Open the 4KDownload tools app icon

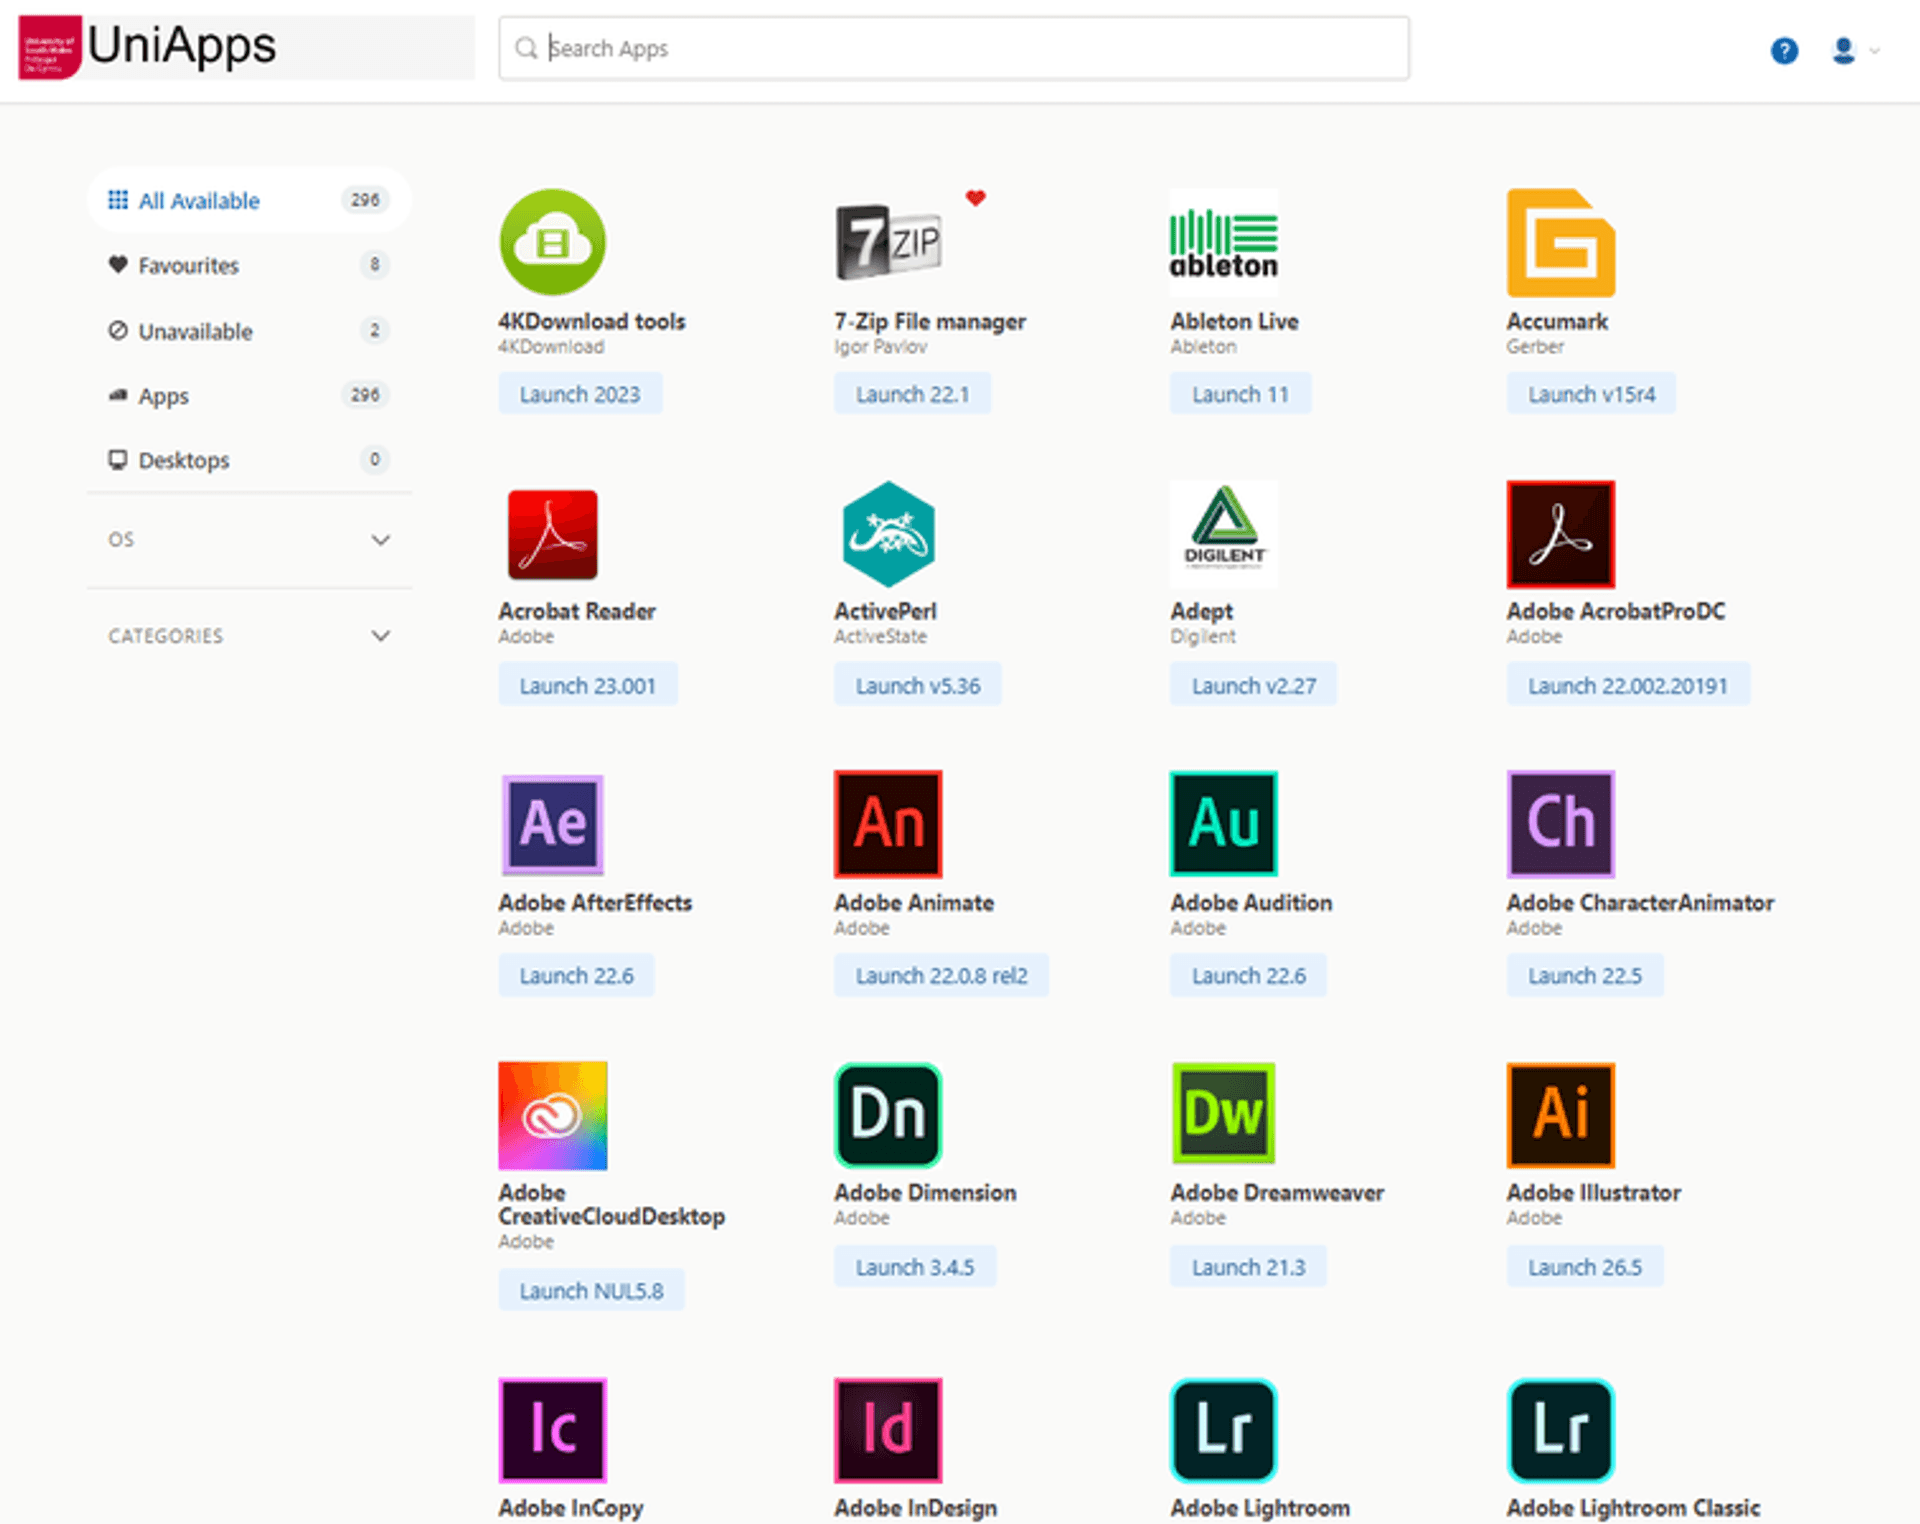552,242
